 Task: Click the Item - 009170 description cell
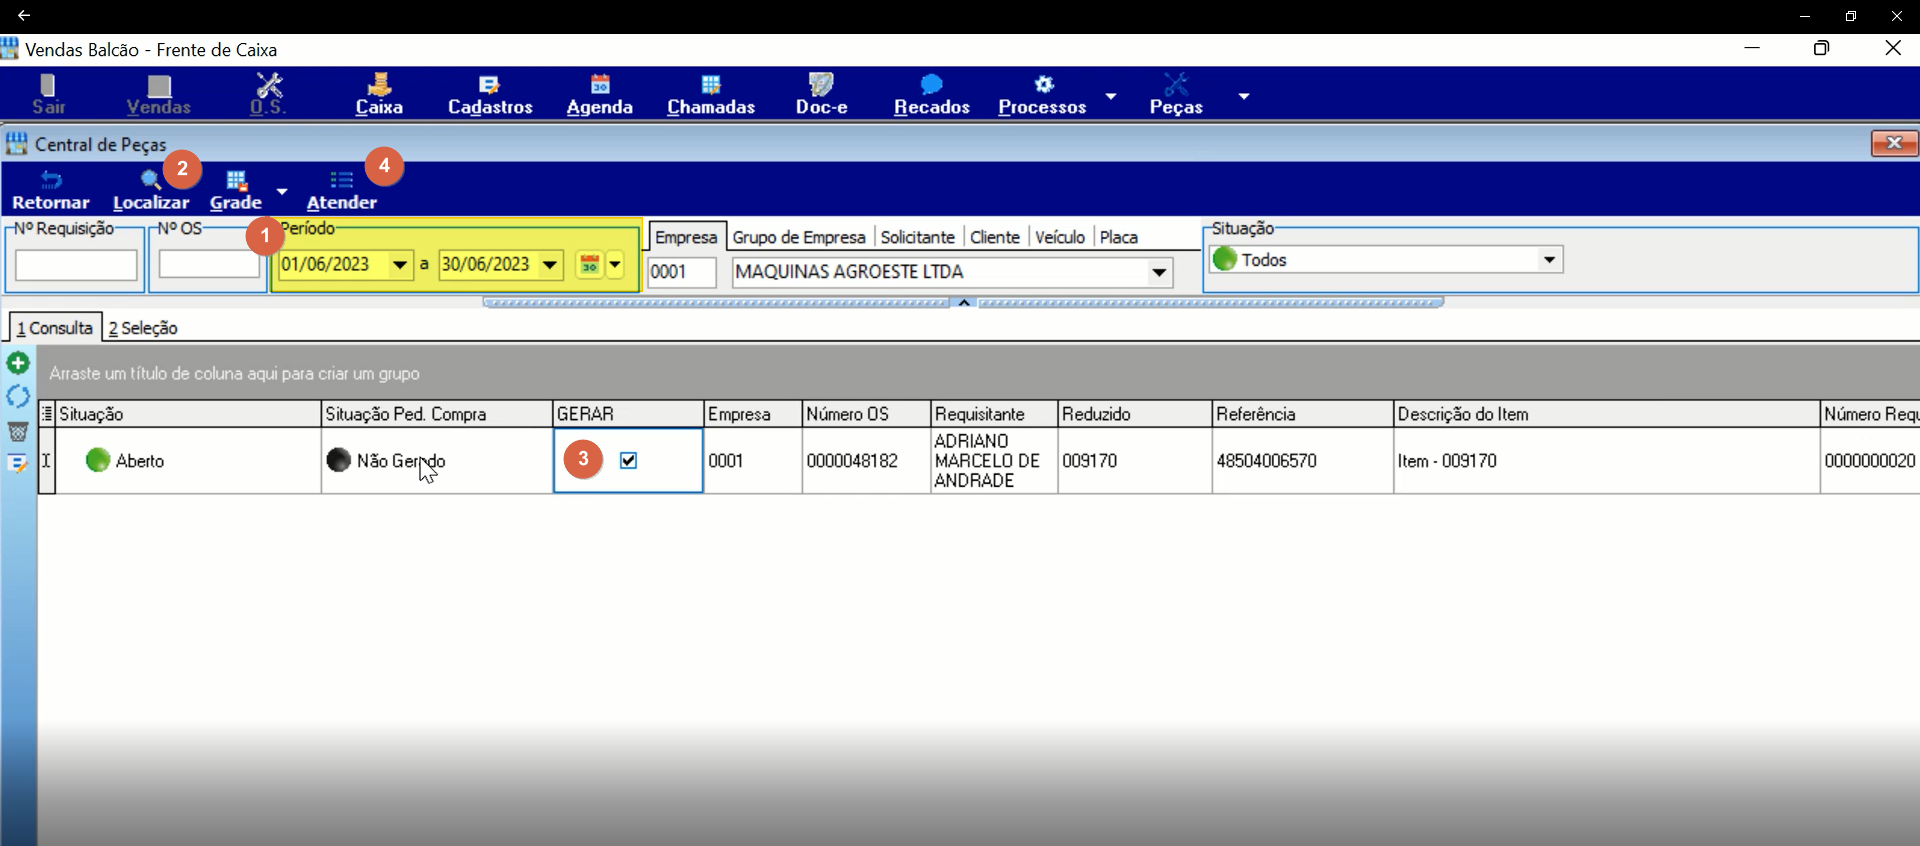[x=1606, y=461]
